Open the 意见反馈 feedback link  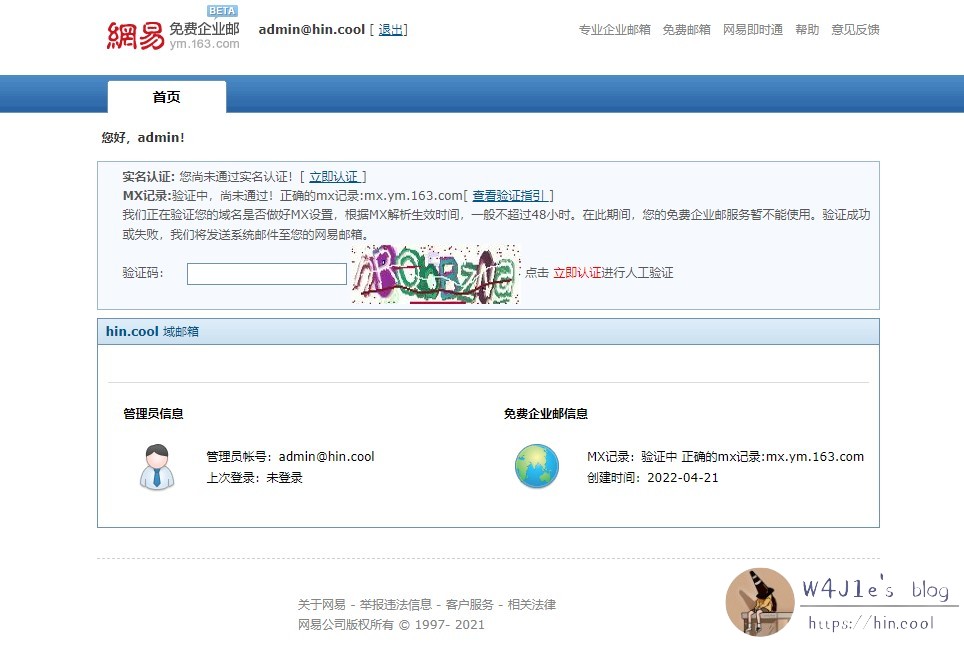pyautogui.click(x=855, y=30)
